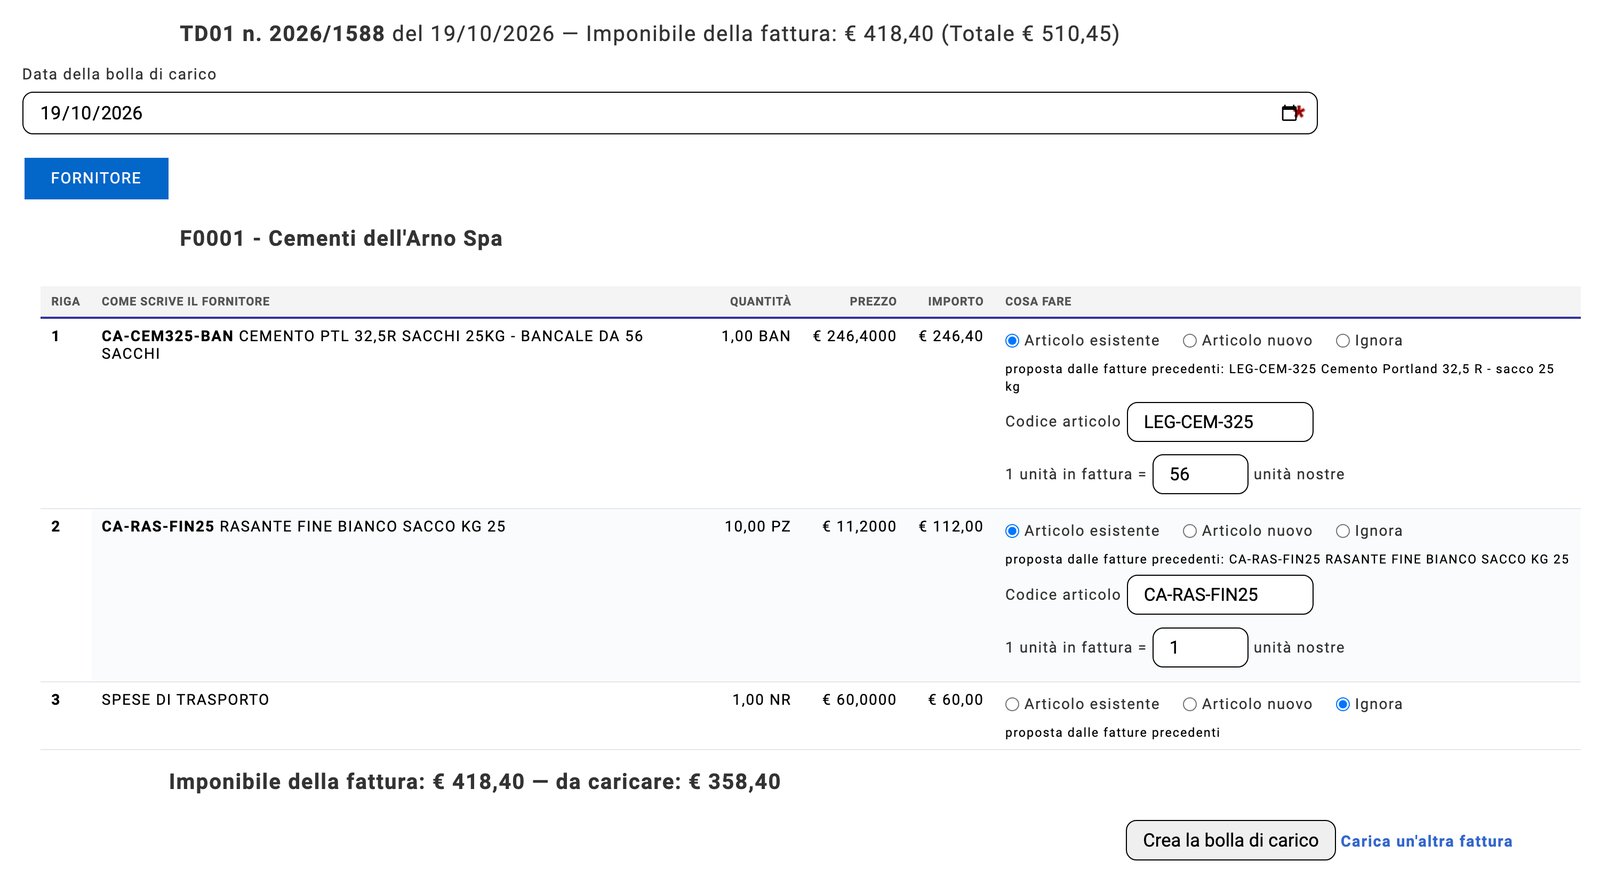Click the quantity '1,00 BAN'

click(x=756, y=336)
